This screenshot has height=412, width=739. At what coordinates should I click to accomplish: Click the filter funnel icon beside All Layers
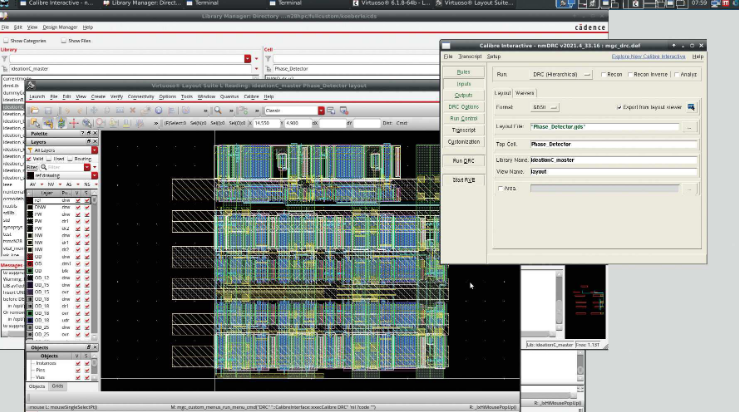pyautogui.click(x=30, y=150)
